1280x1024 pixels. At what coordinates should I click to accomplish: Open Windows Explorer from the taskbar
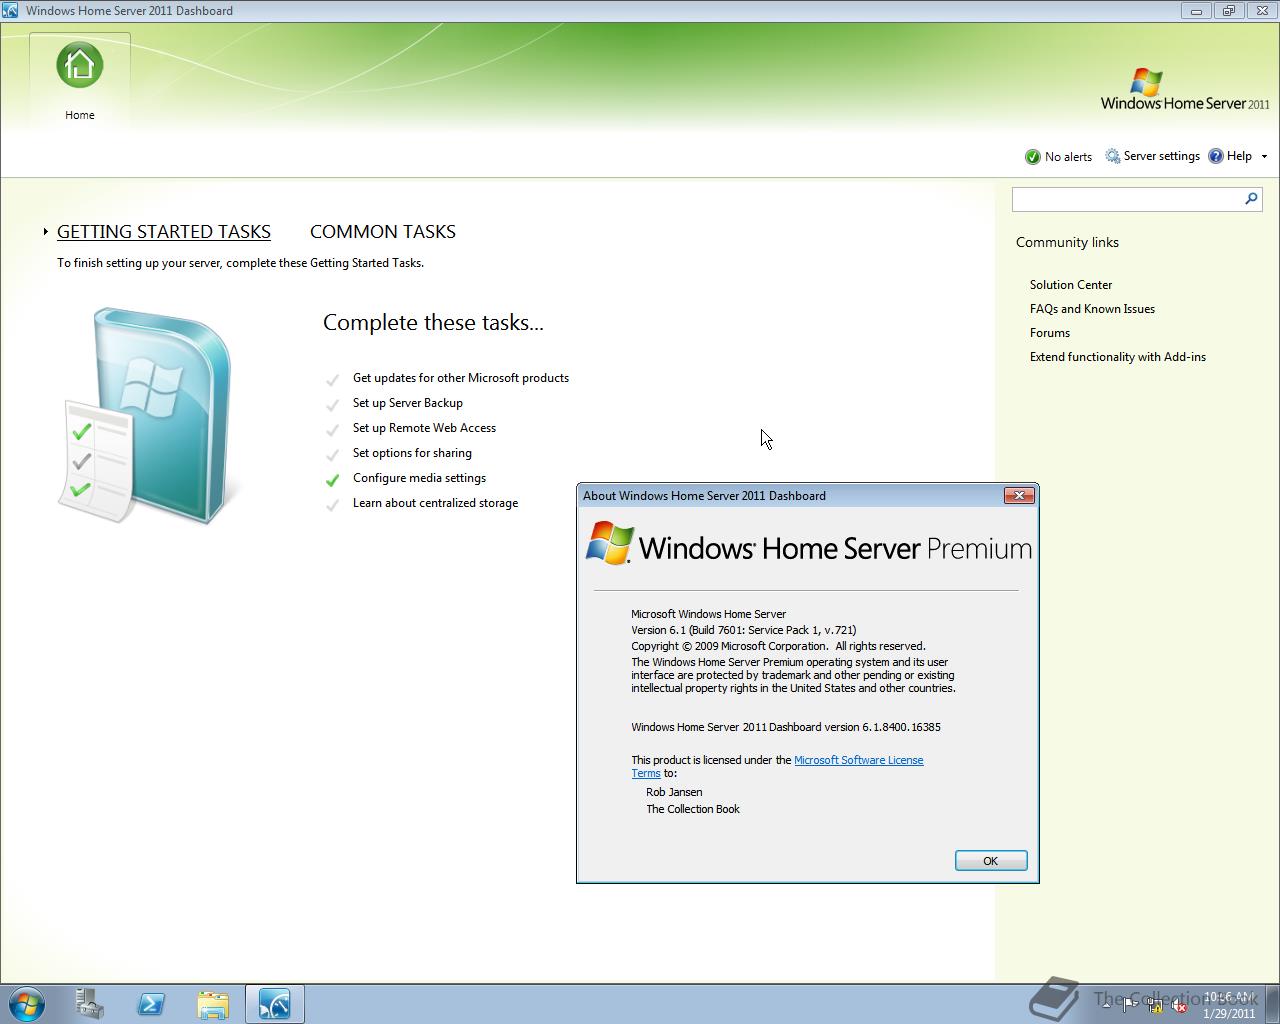[213, 1003]
